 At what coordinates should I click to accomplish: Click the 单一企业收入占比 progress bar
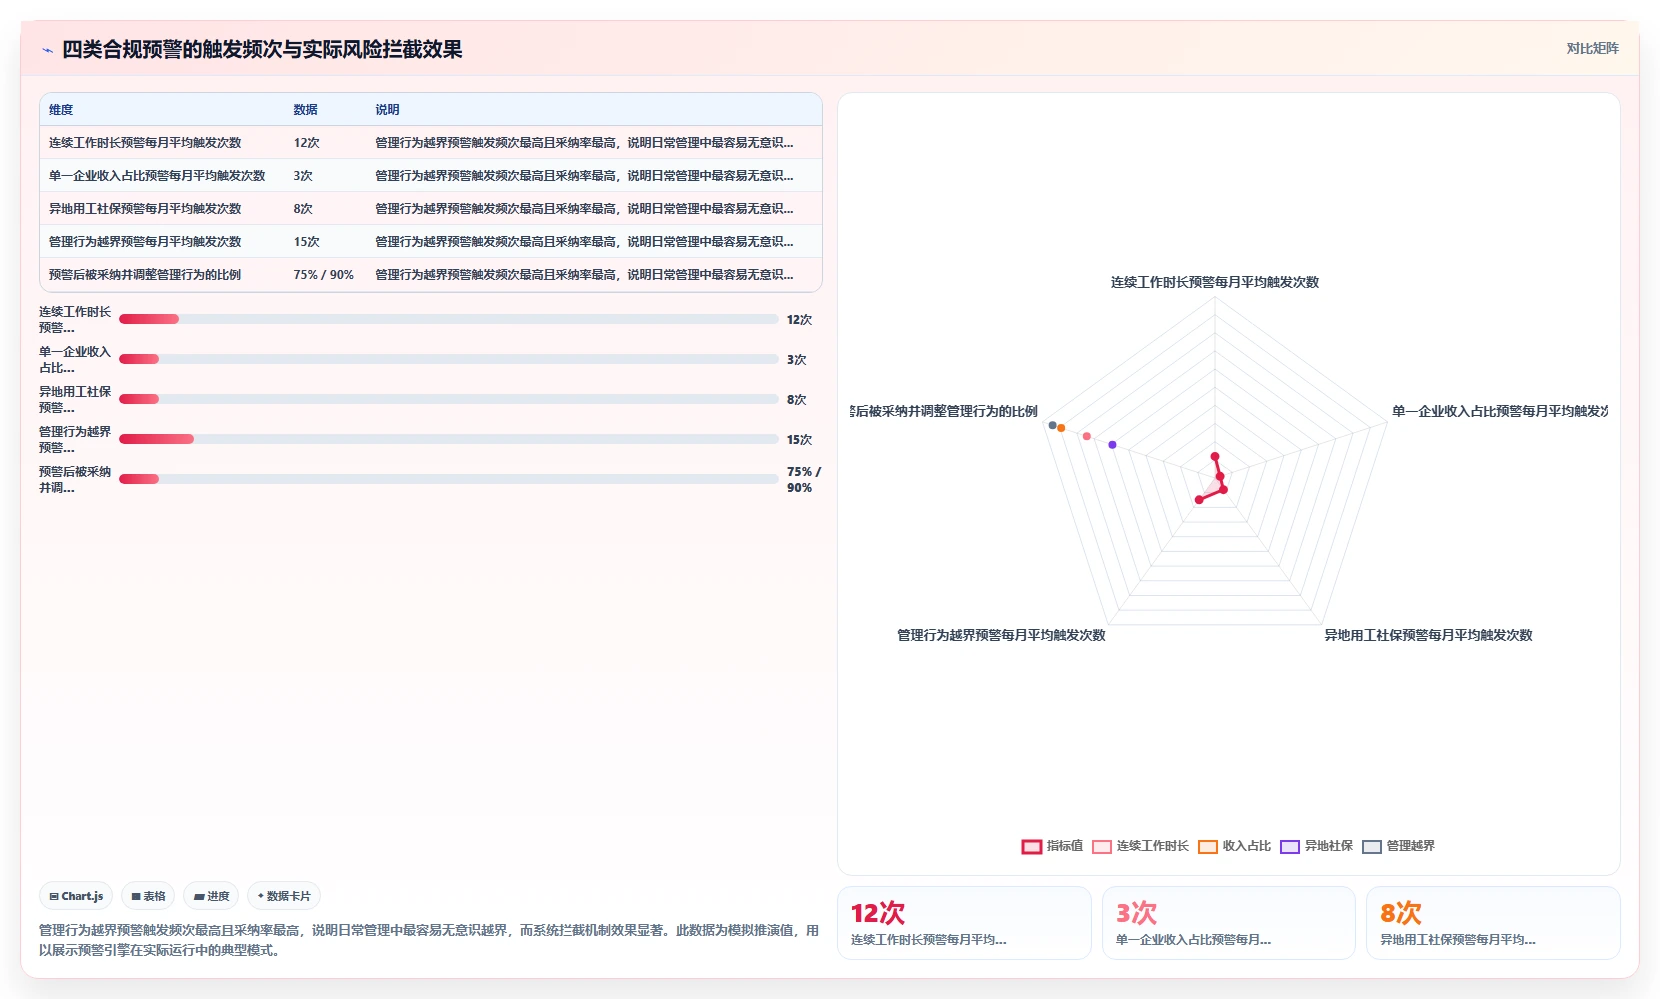[x=448, y=359]
